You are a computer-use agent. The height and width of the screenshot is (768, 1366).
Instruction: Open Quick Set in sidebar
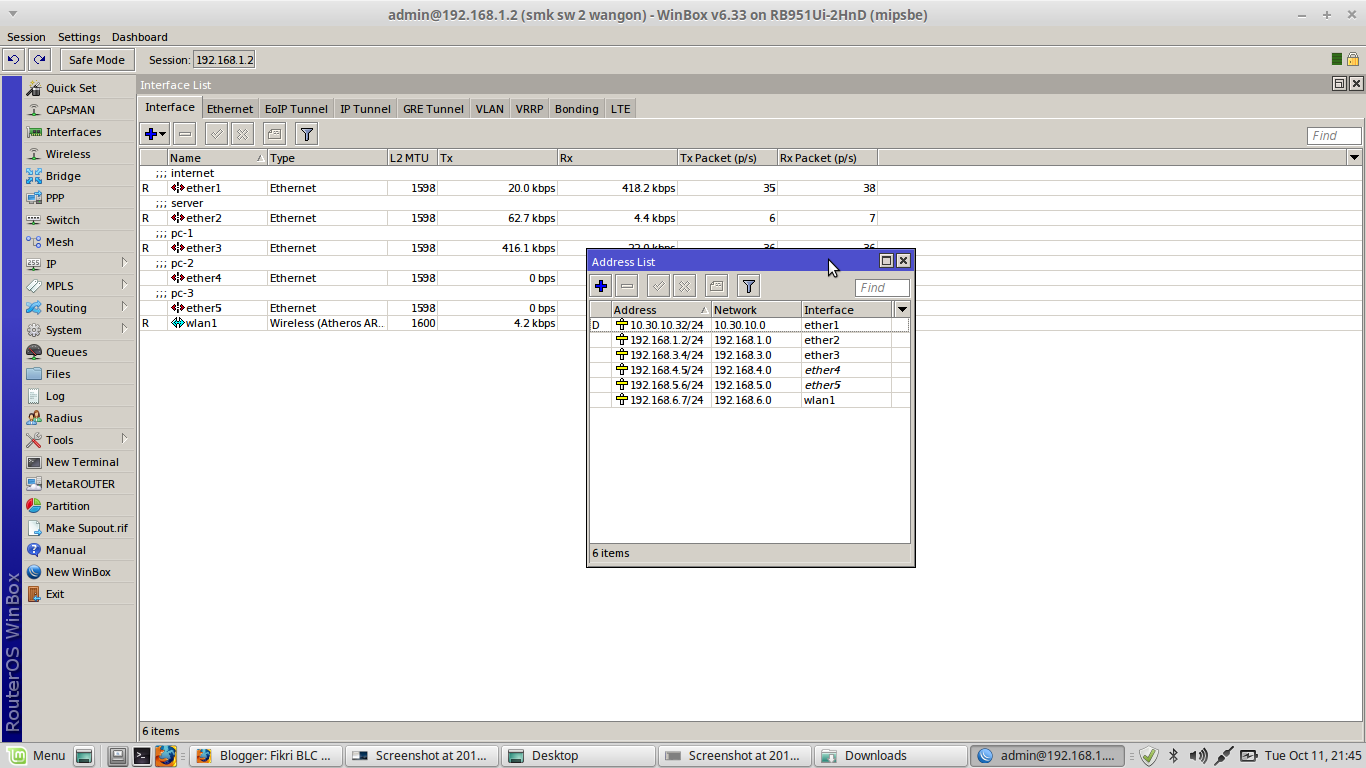[x=79, y=88]
